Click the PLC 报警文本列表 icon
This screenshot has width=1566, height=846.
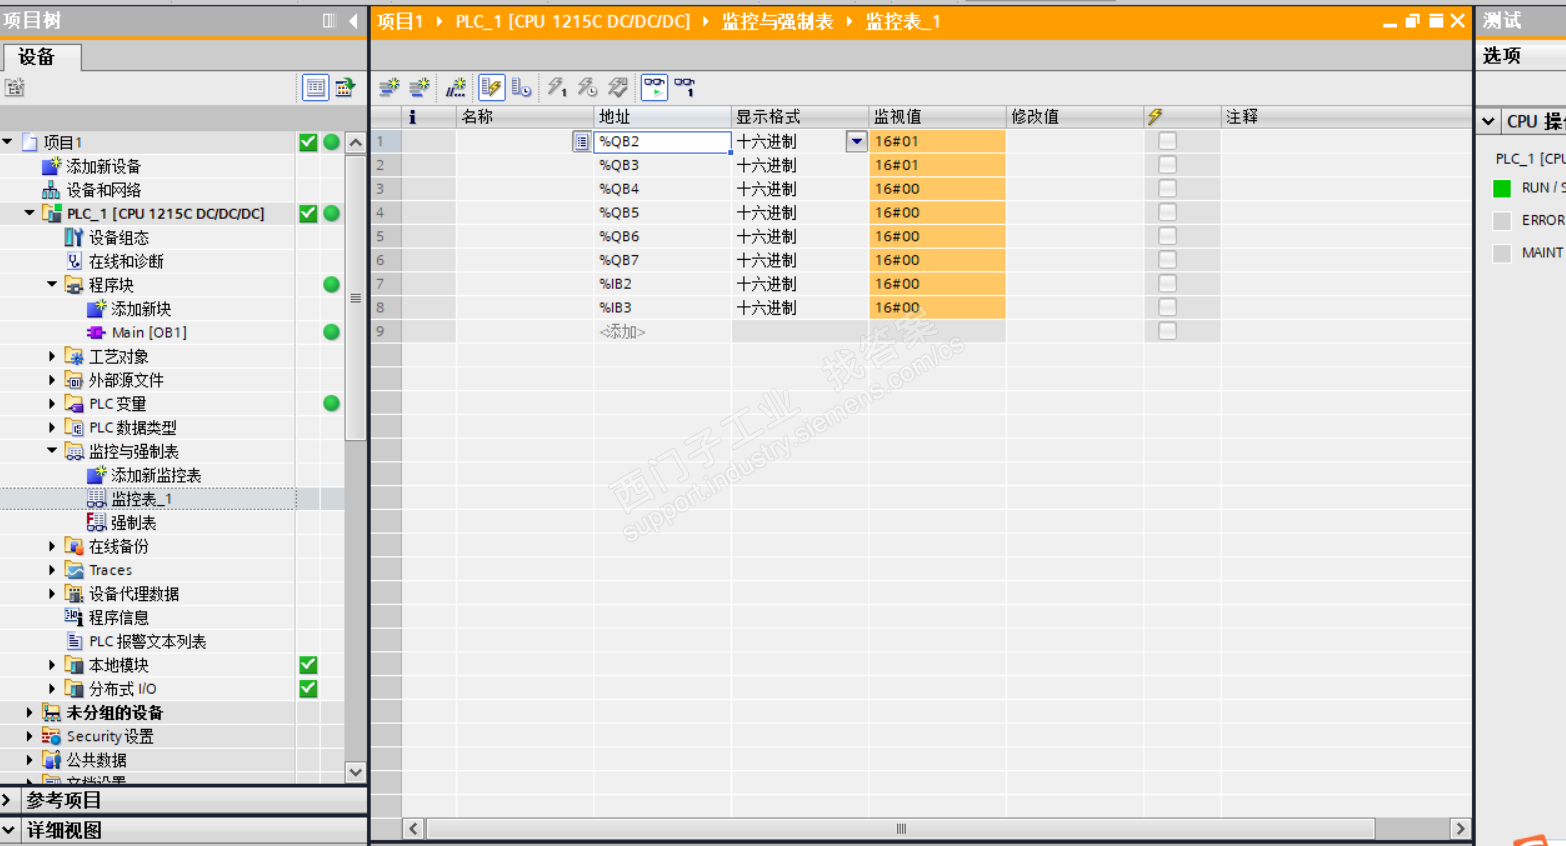click(x=74, y=641)
